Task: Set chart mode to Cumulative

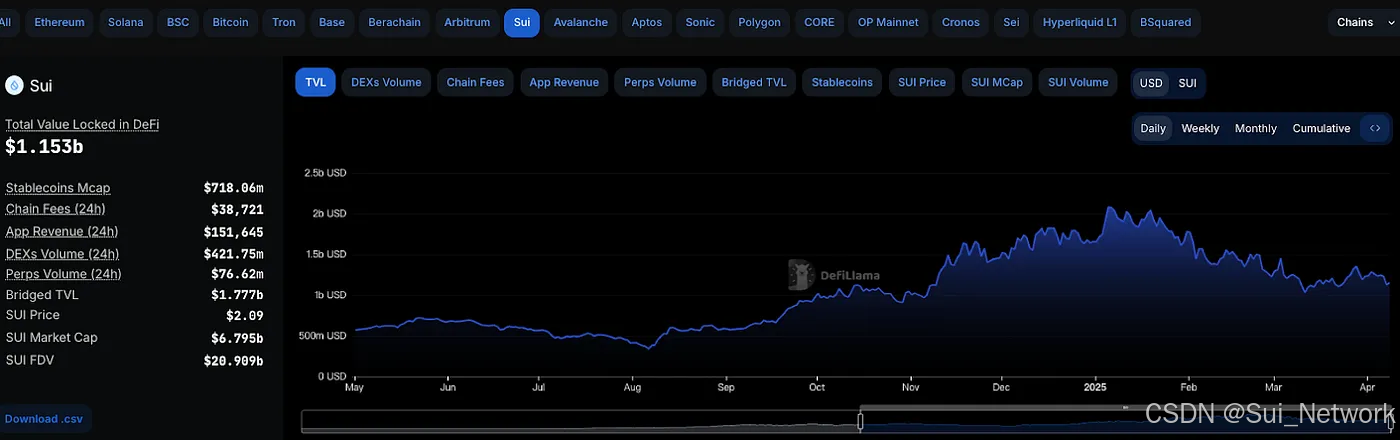Action: 1321,128
